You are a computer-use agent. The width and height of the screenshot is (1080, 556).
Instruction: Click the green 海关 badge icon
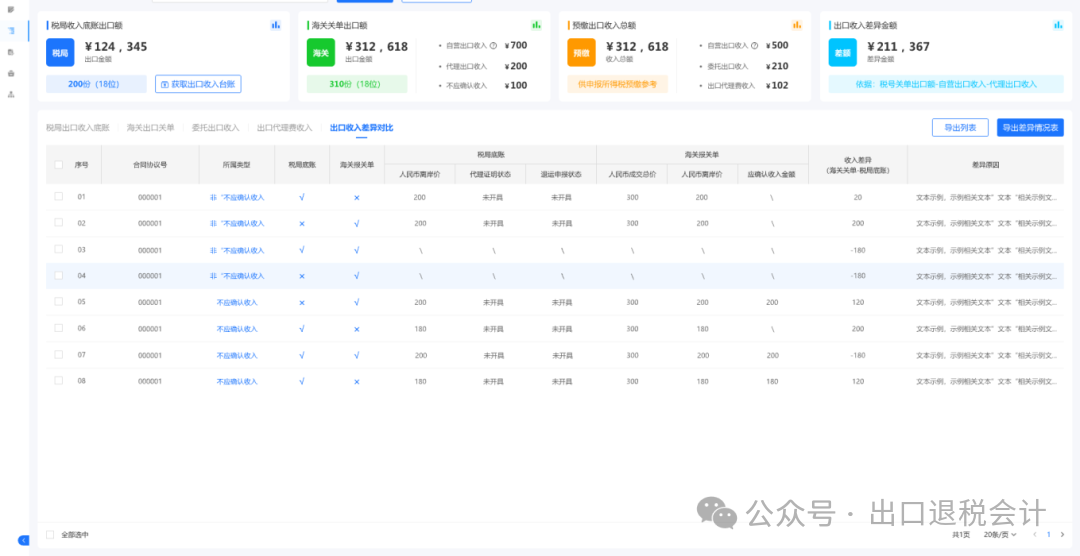tap(320, 53)
